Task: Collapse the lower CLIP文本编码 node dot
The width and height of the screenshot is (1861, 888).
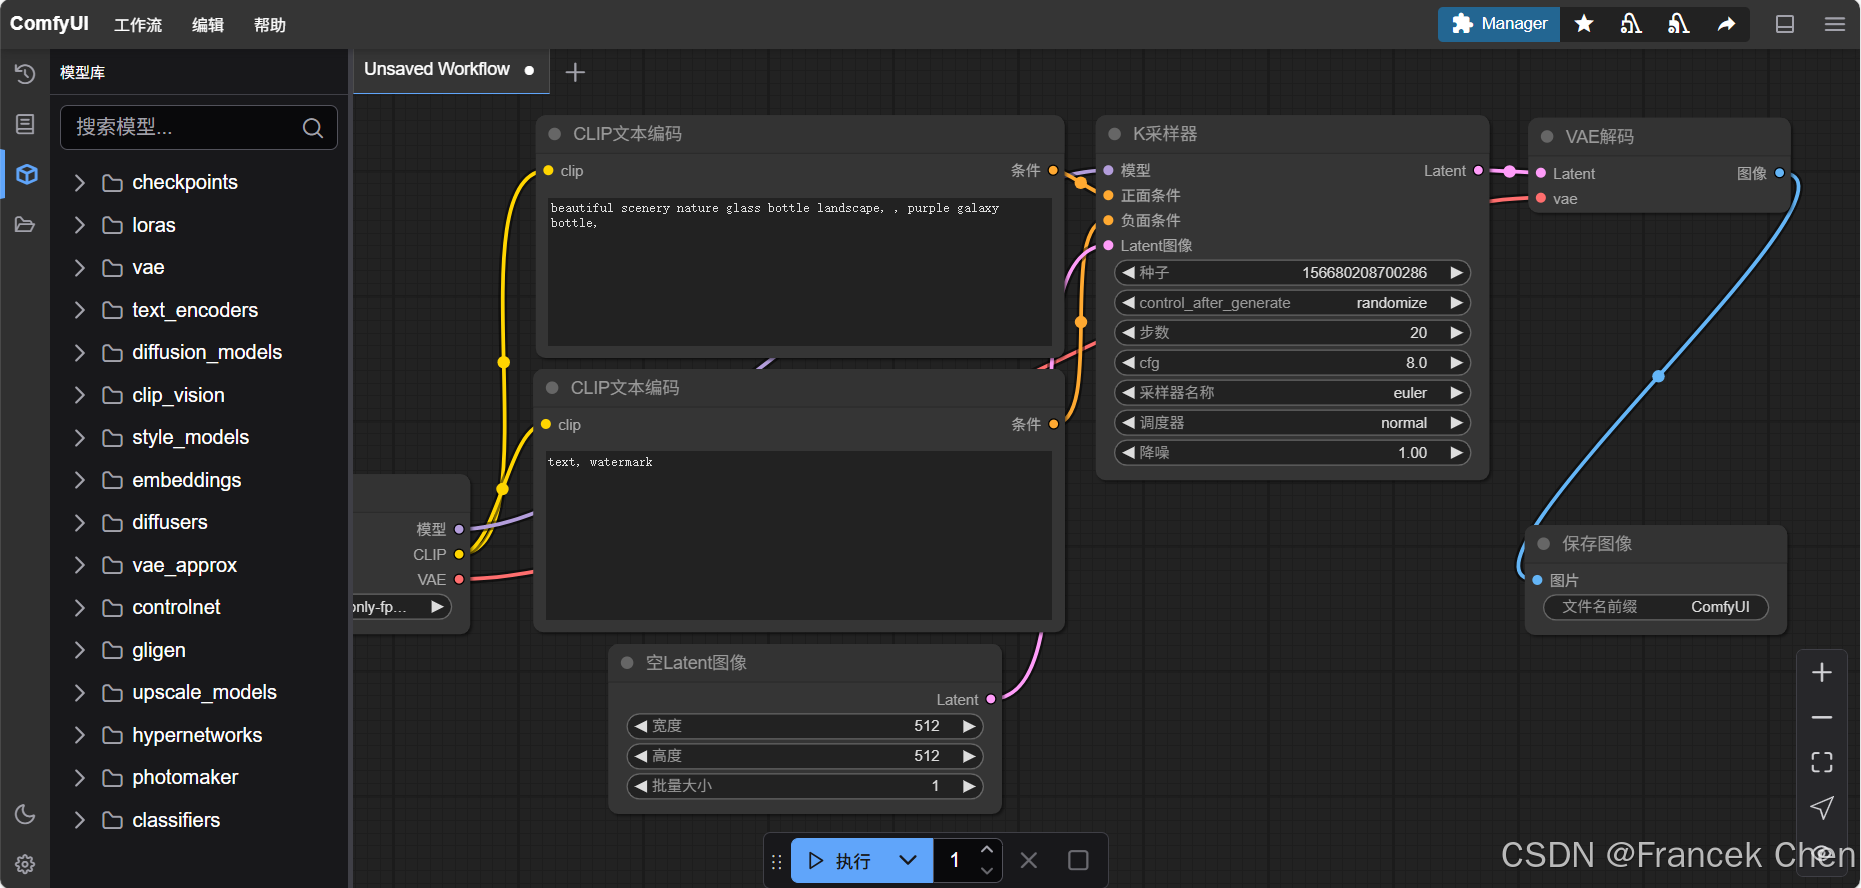Action: [552, 388]
